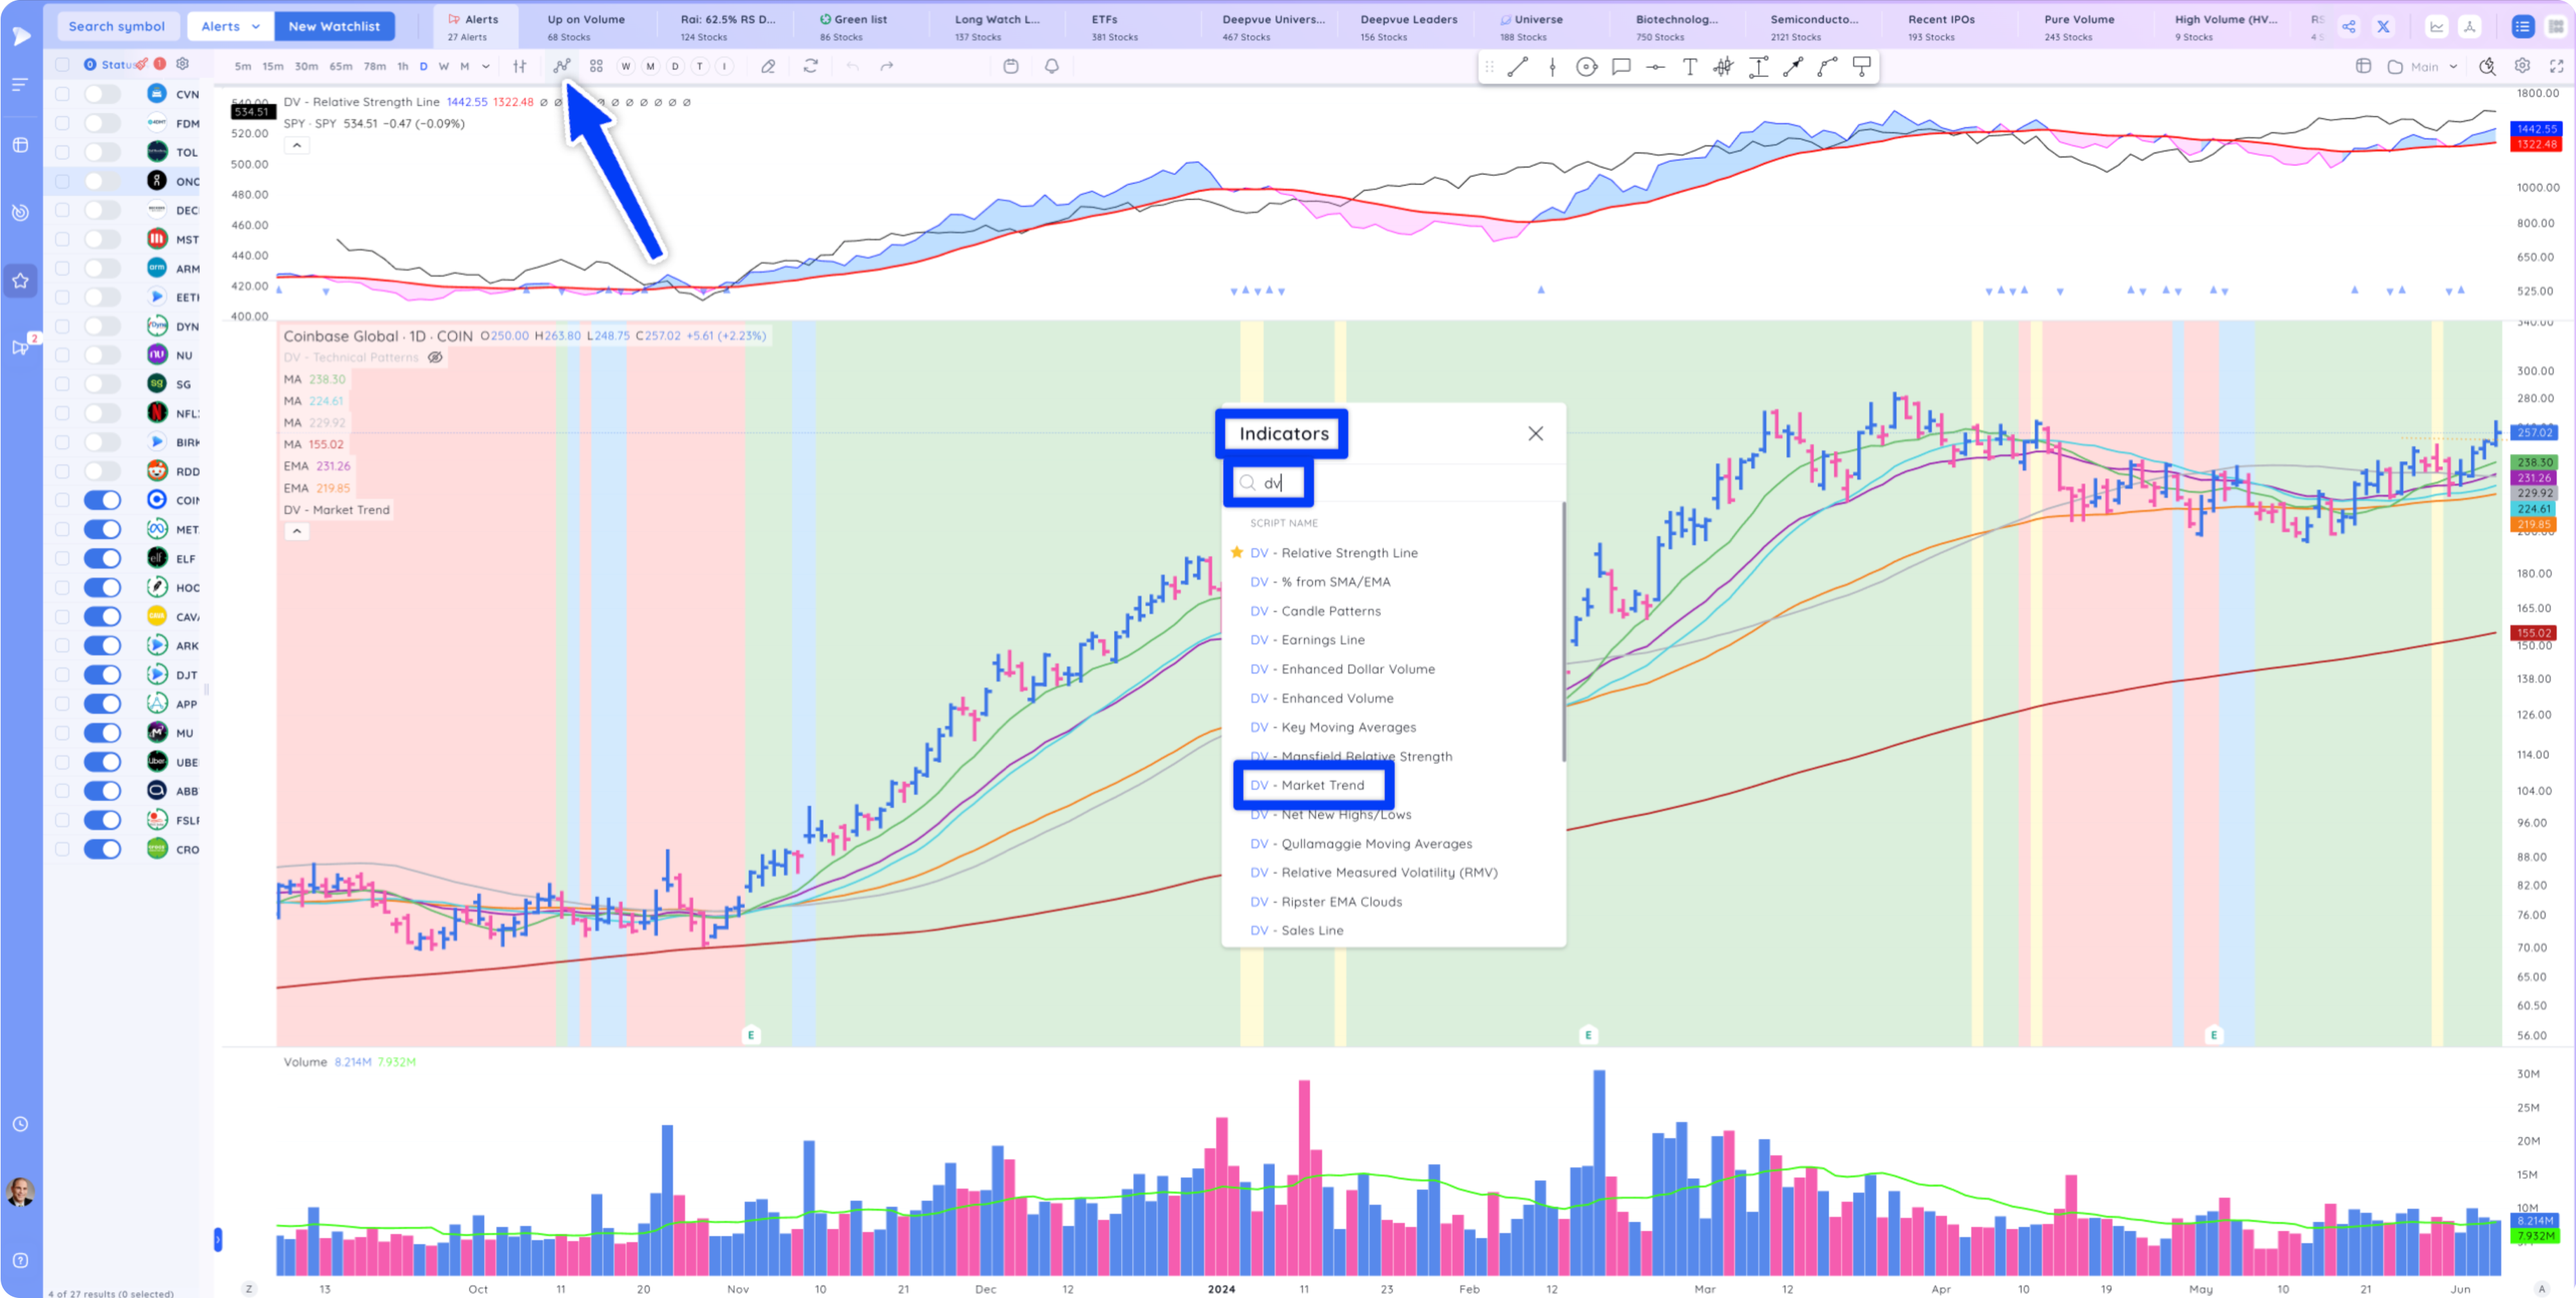Turn off the ELF row switch
The width and height of the screenshot is (2576, 1298).
click(x=102, y=558)
